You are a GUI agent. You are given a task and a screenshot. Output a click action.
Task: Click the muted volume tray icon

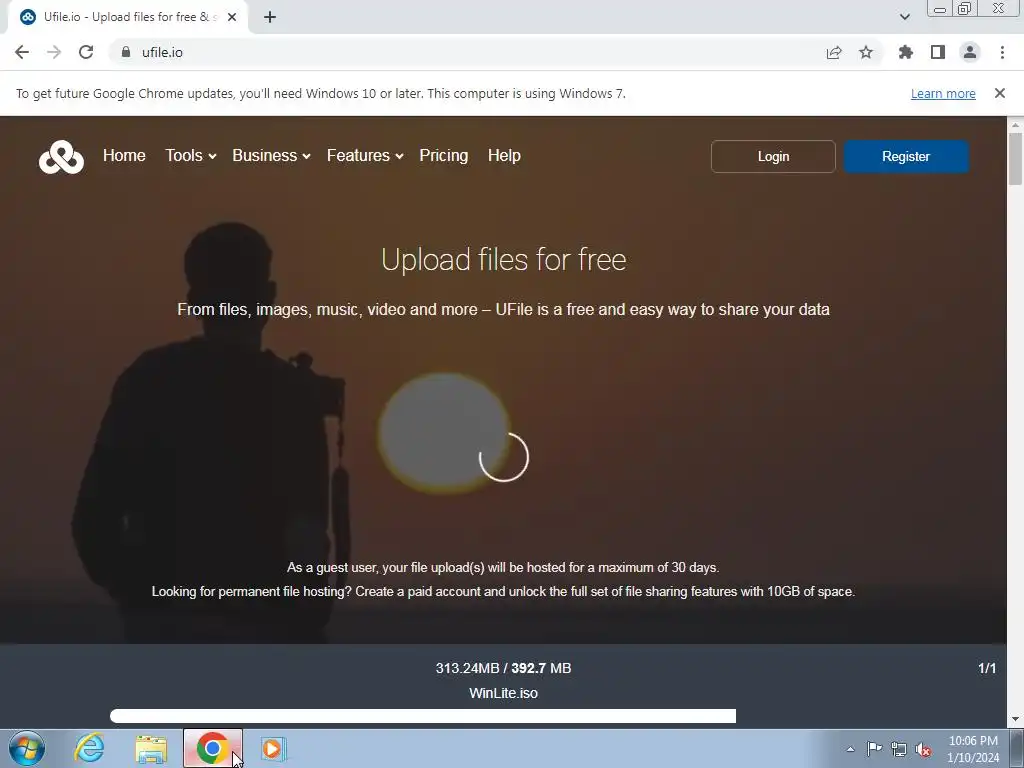[923, 749]
